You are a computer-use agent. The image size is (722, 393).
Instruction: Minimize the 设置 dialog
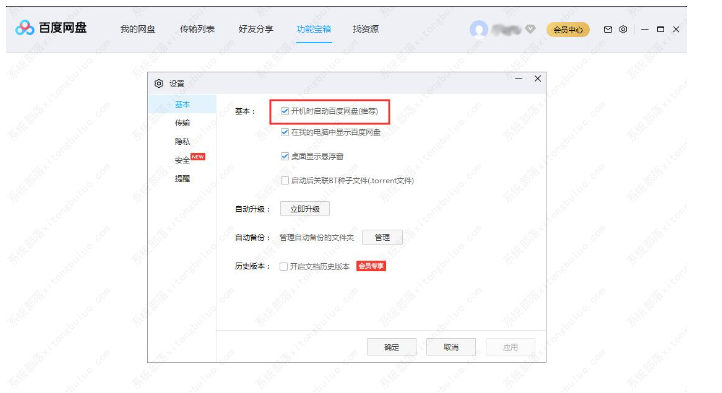click(518, 79)
